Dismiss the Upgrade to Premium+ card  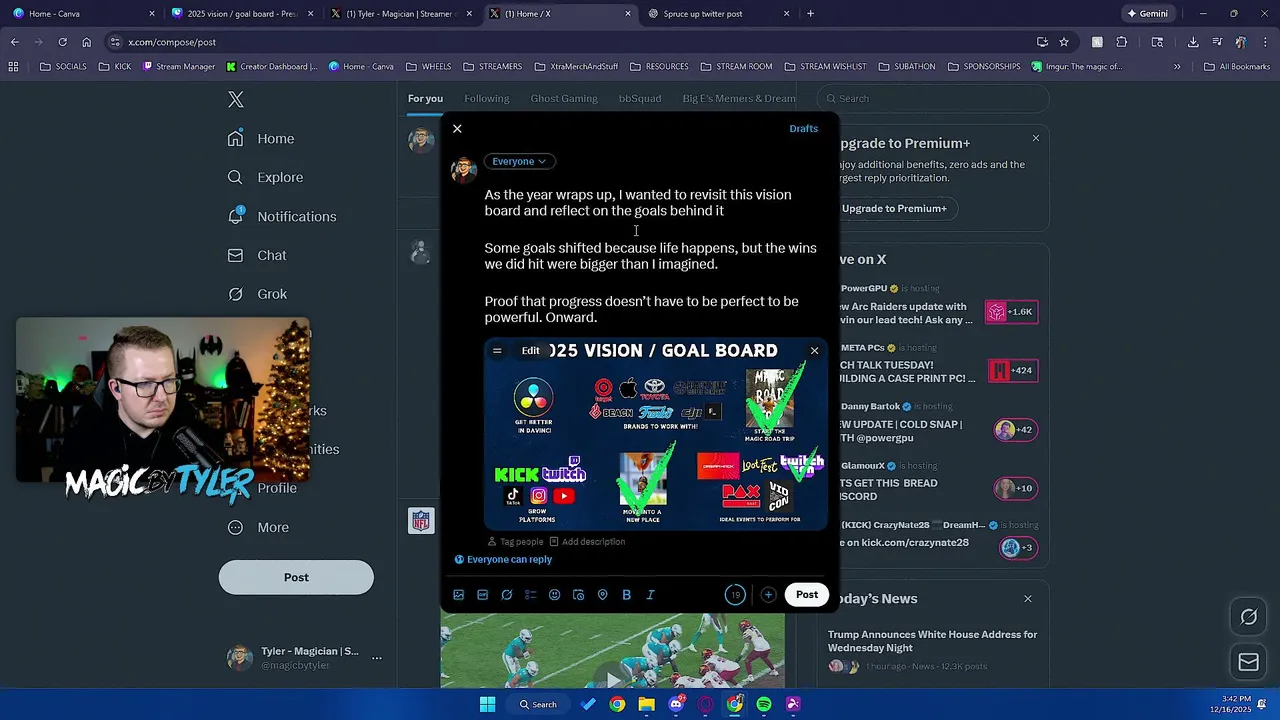(x=1036, y=138)
